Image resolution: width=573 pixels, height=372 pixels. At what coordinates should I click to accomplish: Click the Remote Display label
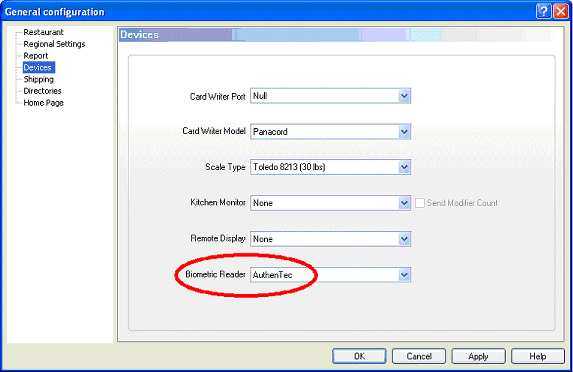click(218, 238)
